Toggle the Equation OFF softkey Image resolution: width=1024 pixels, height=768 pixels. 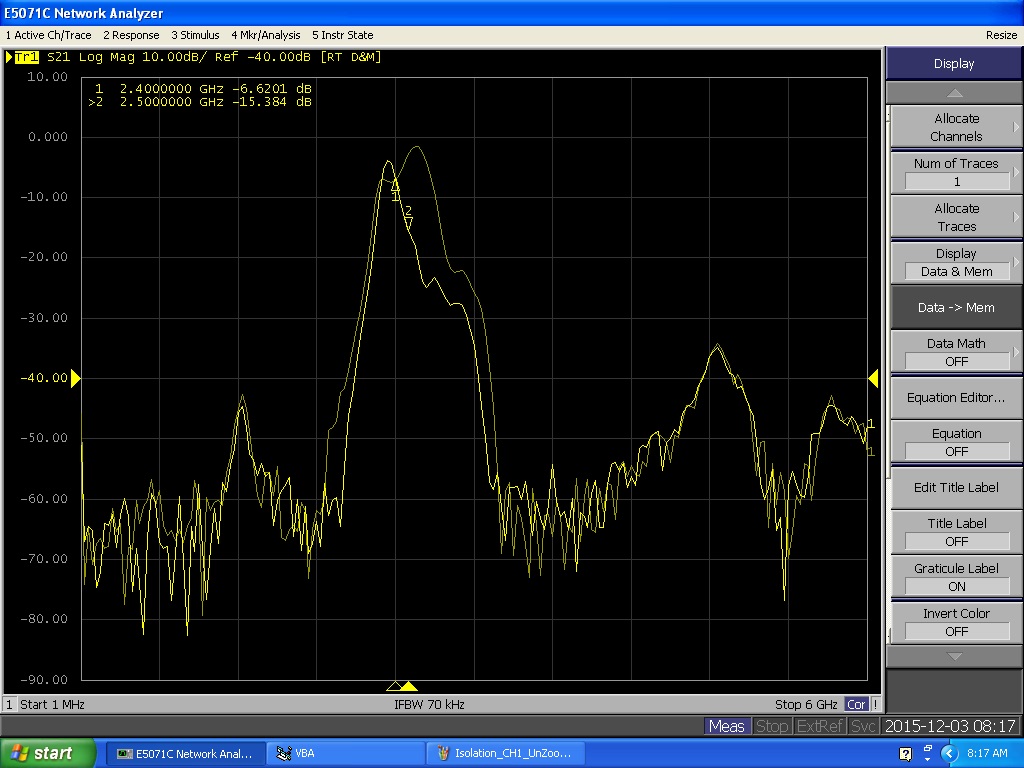tap(956, 442)
